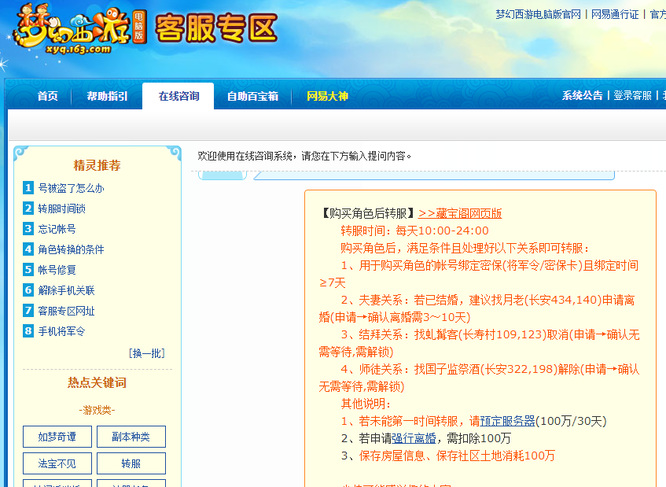This screenshot has width=666, height=487.
Task: Open the 转服时间锁 recommendation
Action: [x=62, y=208]
